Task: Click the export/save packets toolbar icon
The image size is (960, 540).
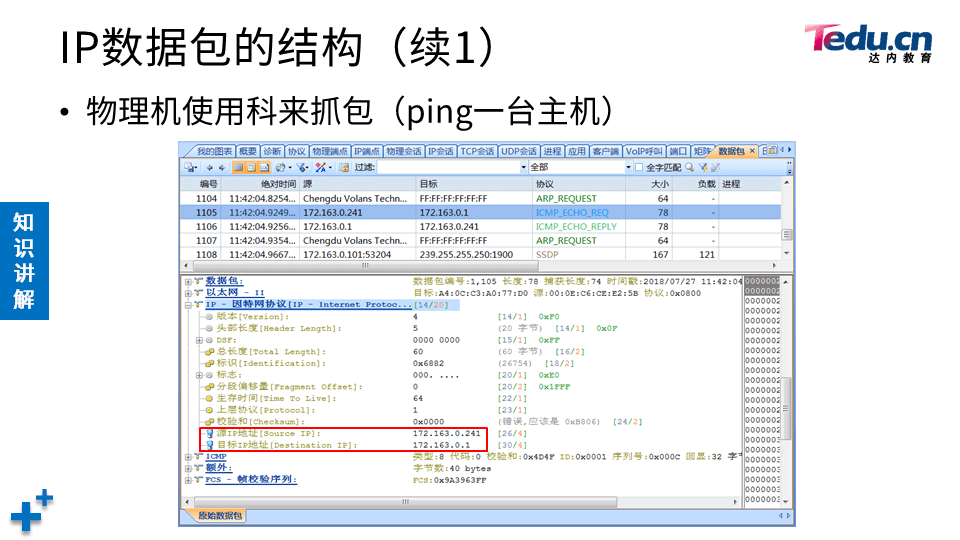Action: (190, 167)
